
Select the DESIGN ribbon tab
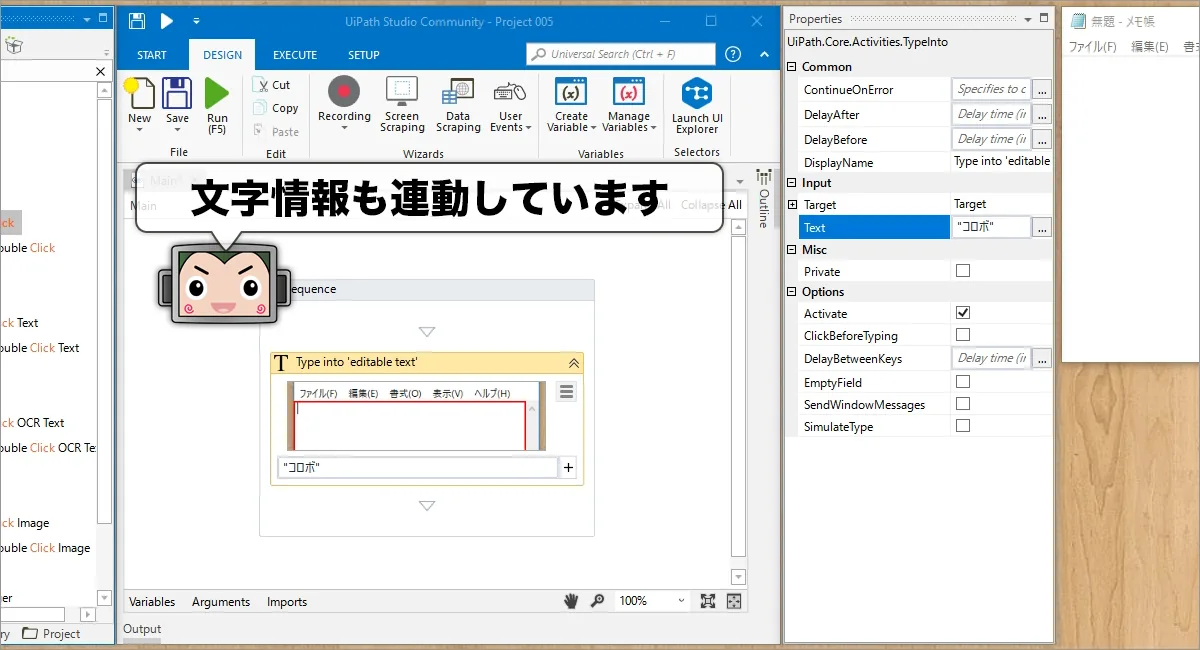[x=222, y=55]
